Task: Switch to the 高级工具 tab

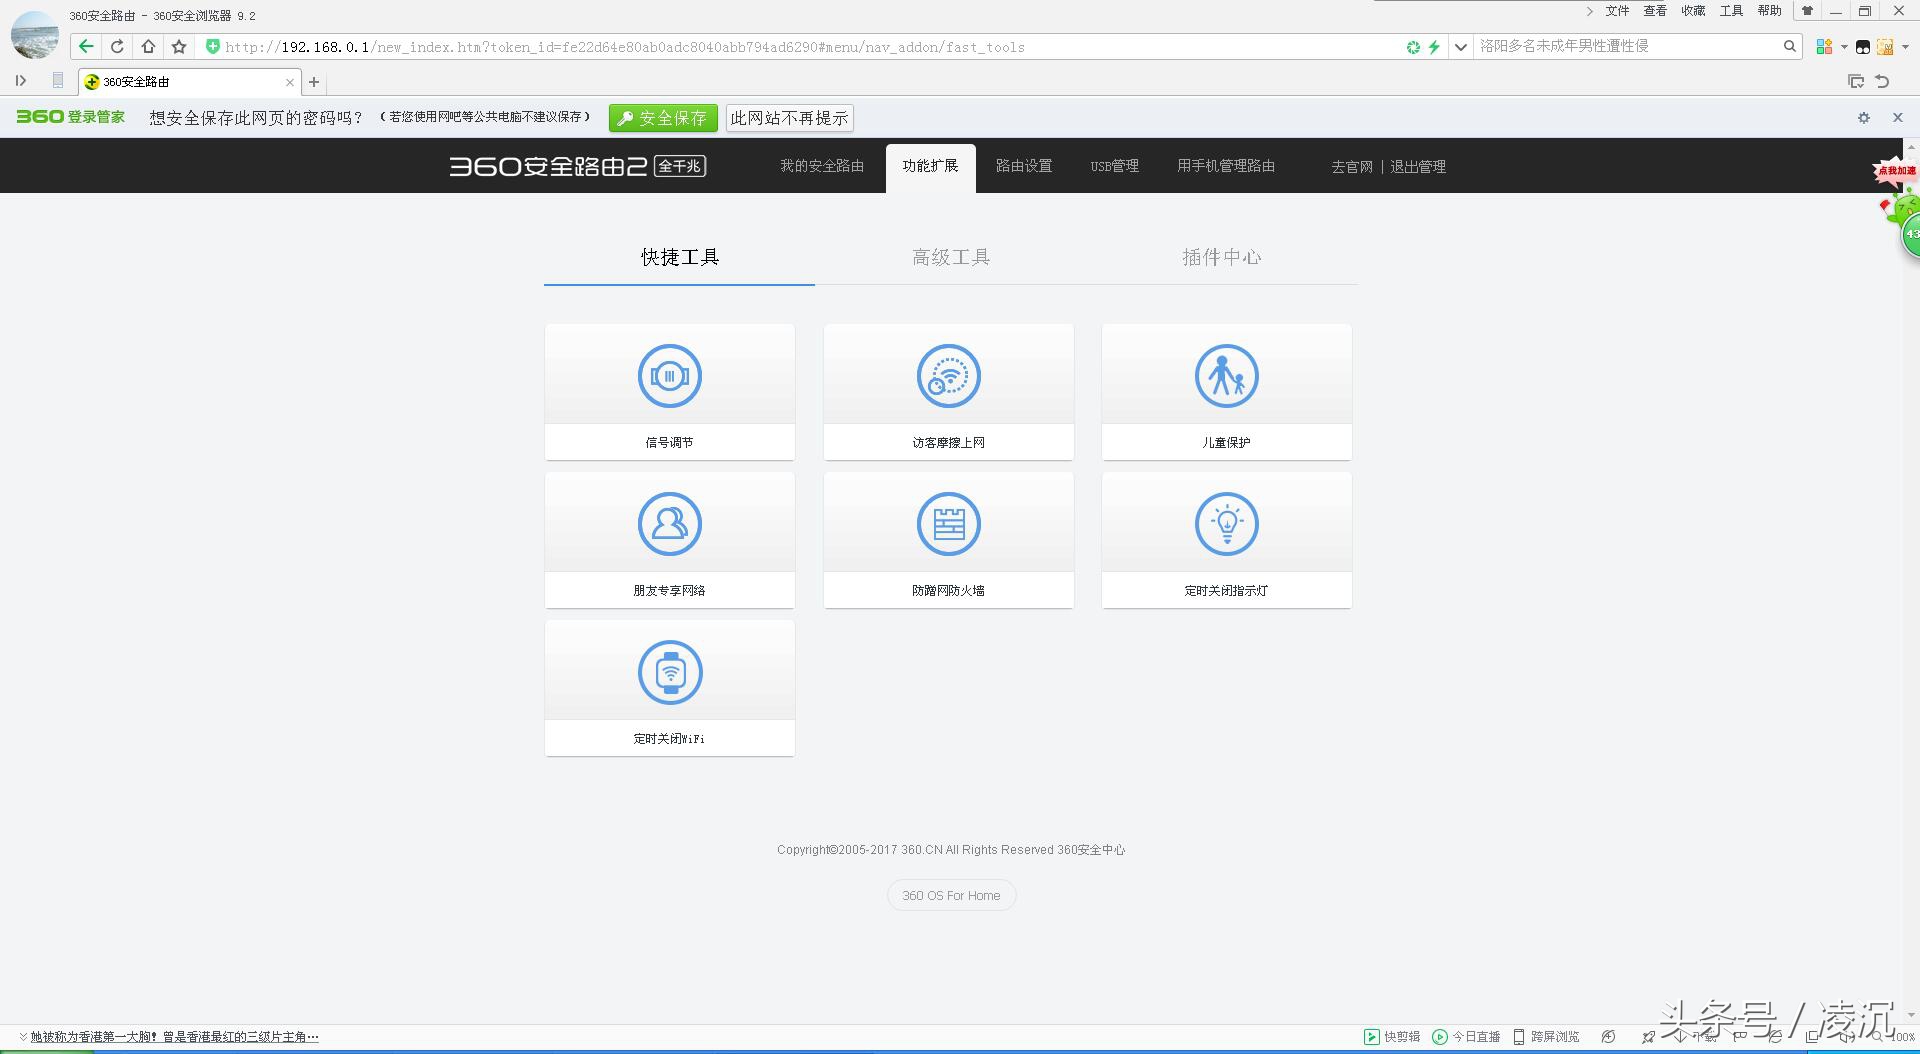Action: 950,257
